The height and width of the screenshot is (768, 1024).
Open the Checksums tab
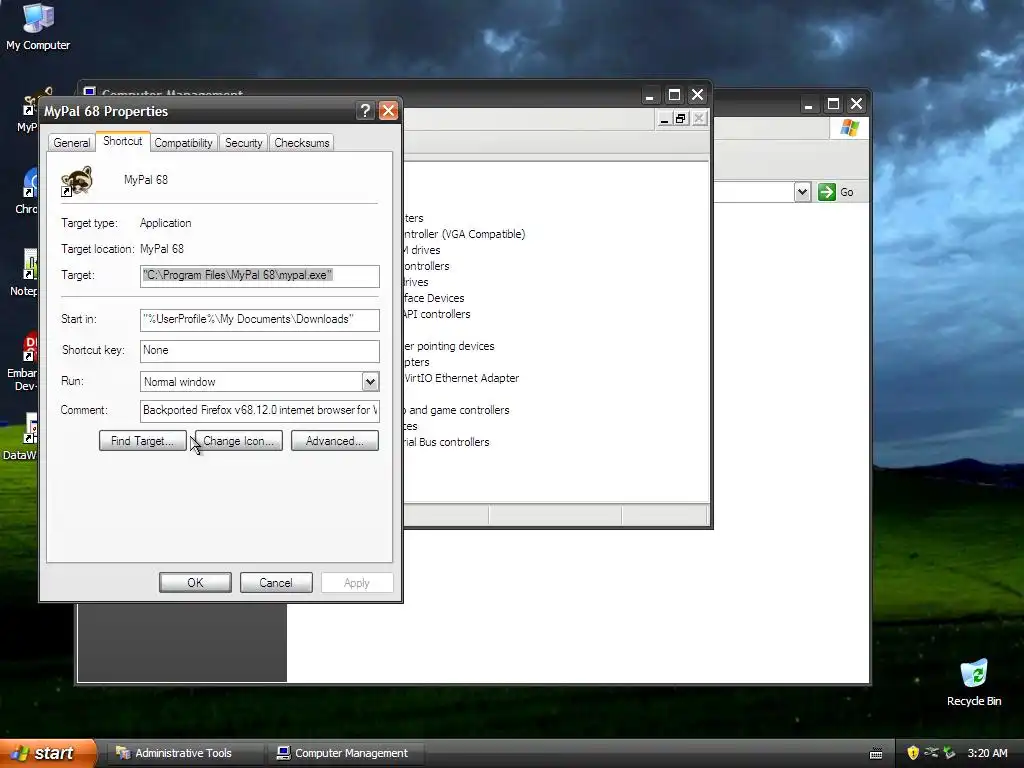click(302, 143)
